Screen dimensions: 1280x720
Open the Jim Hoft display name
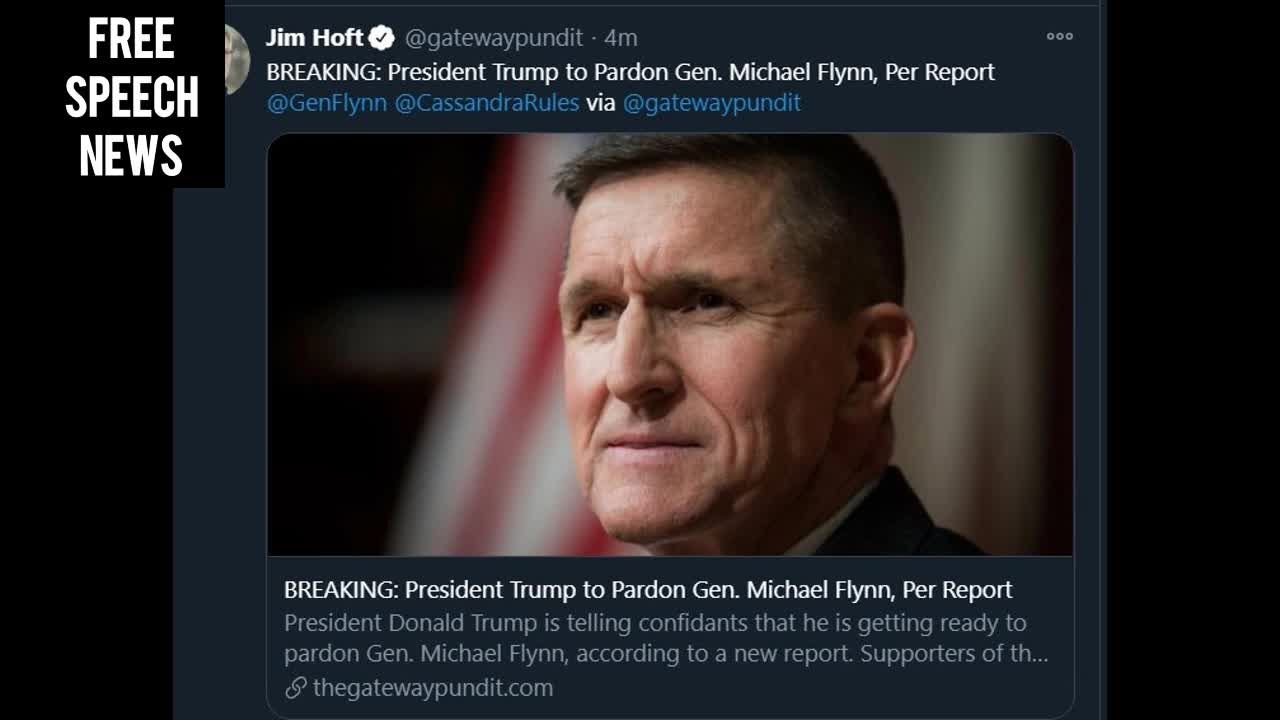[314, 38]
